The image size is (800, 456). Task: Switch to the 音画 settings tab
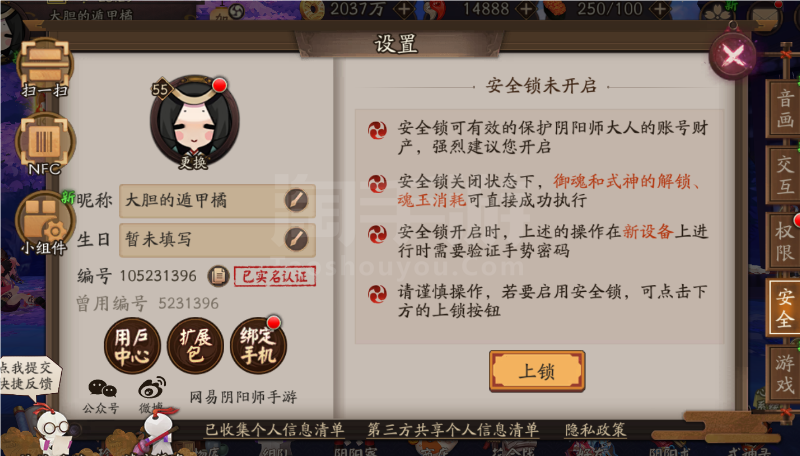pyautogui.click(x=783, y=108)
